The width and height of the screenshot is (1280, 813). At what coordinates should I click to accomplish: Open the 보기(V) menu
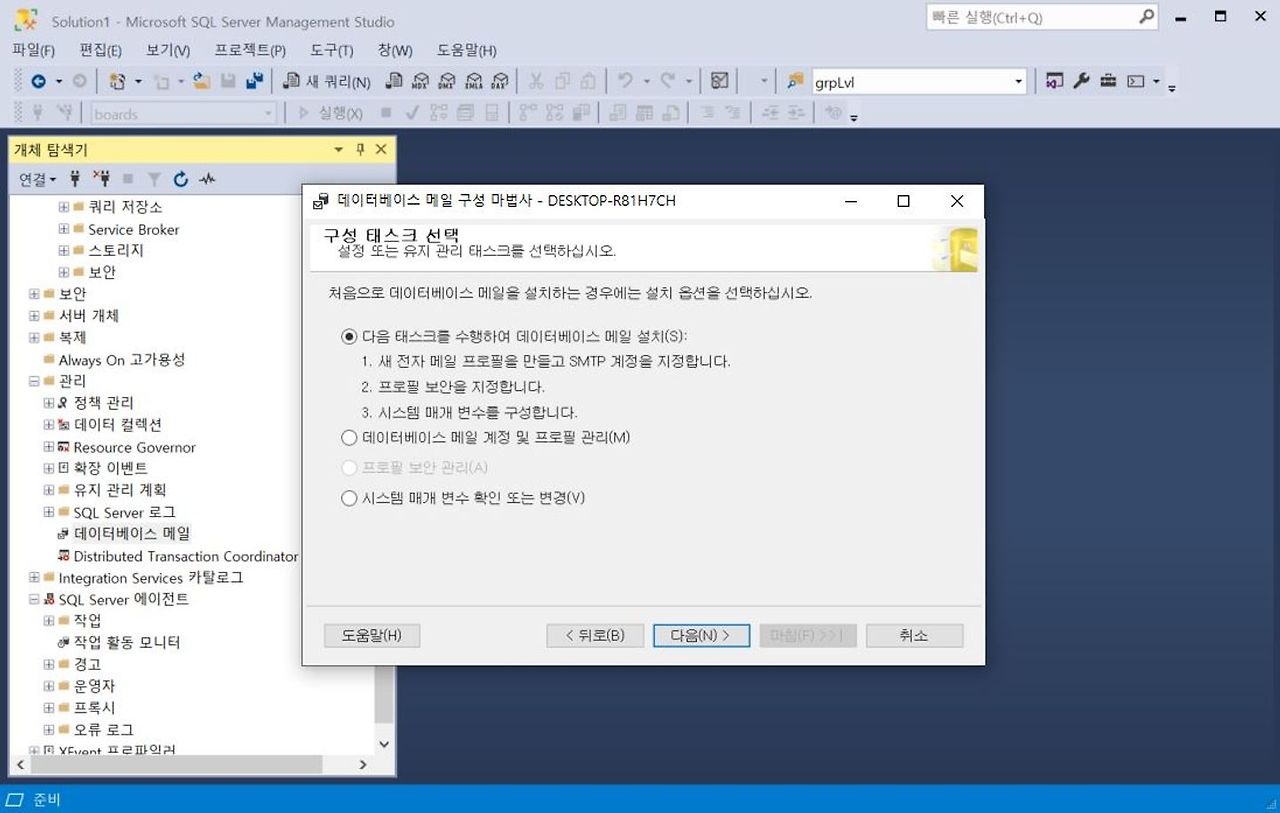tap(168, 50)
